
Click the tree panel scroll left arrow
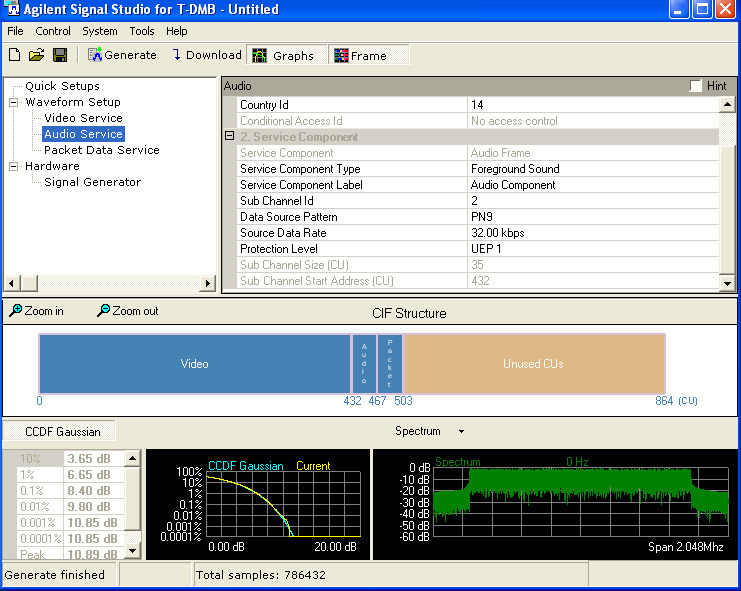(12, 283)
